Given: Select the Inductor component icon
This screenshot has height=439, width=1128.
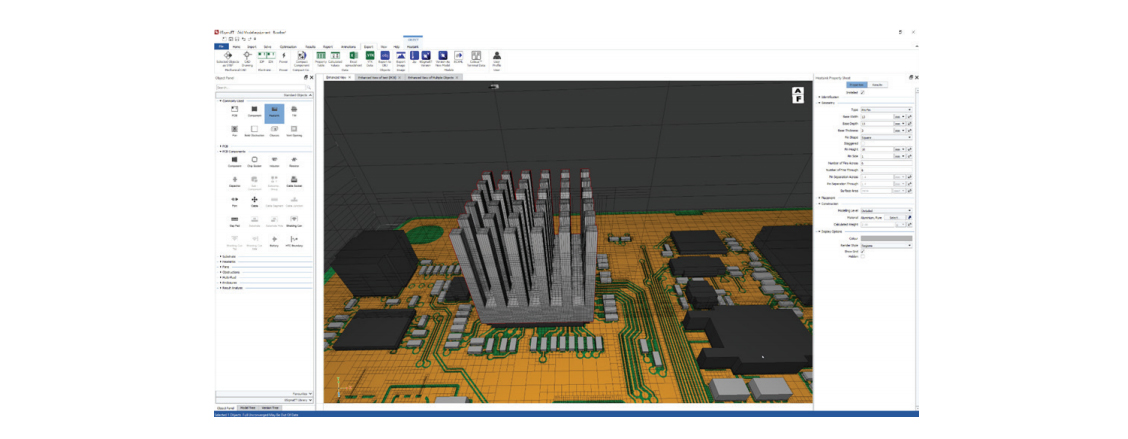Looking at the screenshot, I should [x=274, y=160].
